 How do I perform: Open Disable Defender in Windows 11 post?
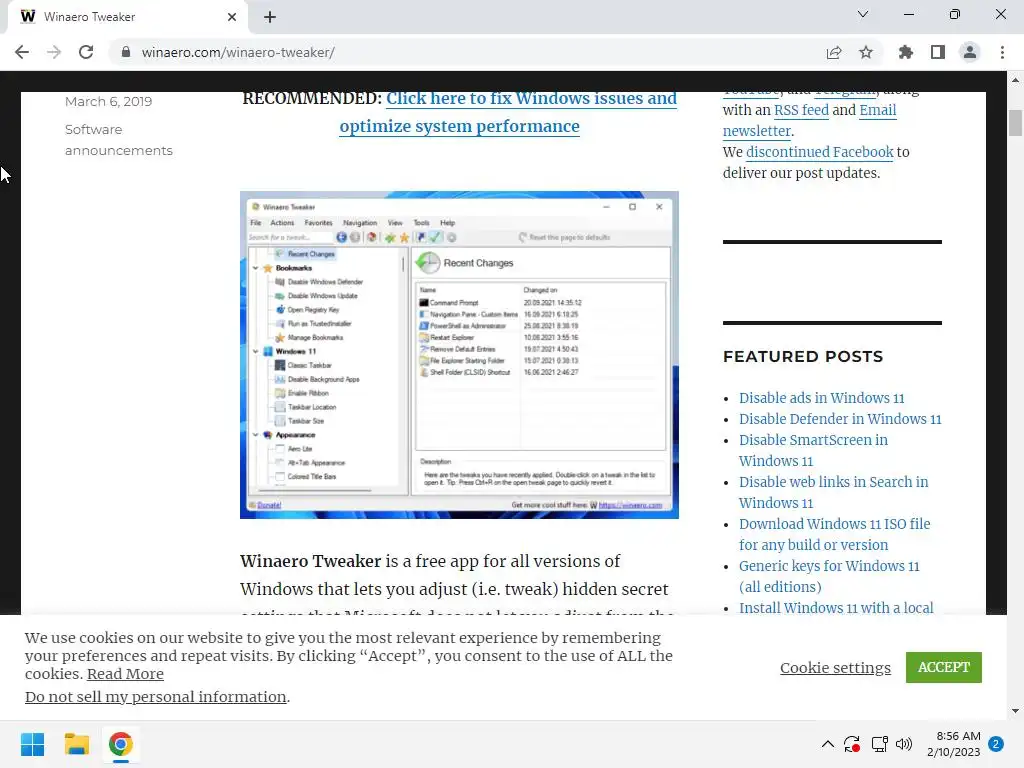[x=840, y=419]
